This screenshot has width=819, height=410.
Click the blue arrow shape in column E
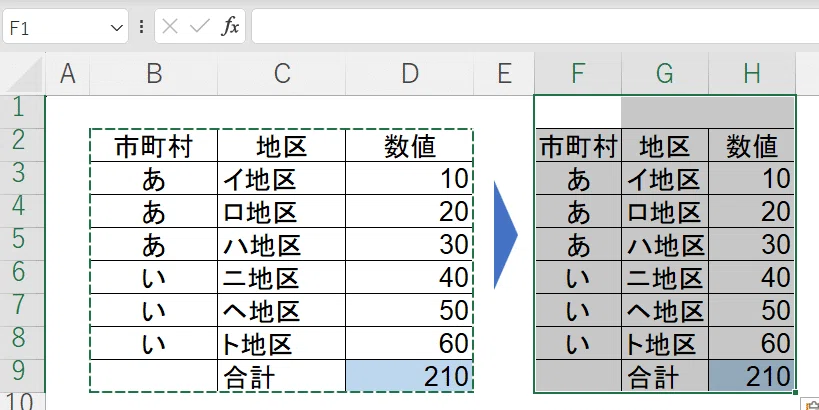point(505,235)
